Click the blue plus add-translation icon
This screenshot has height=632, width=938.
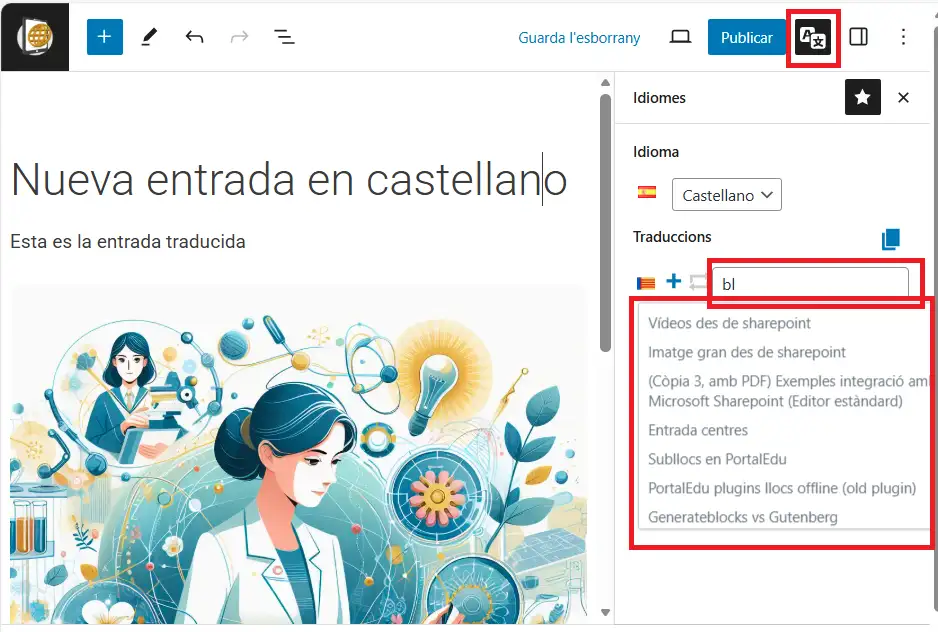[x=674, y=282]
